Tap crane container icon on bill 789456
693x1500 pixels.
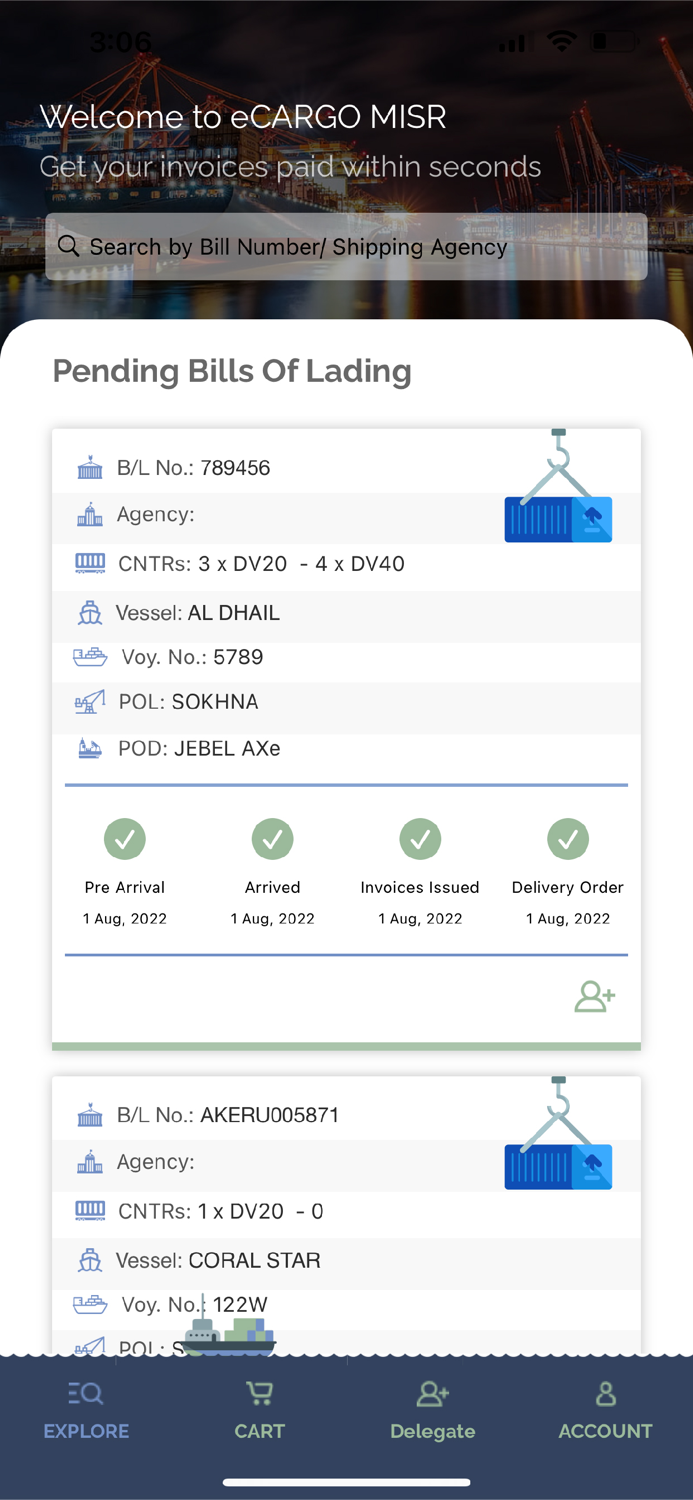(x=558, y=488)
